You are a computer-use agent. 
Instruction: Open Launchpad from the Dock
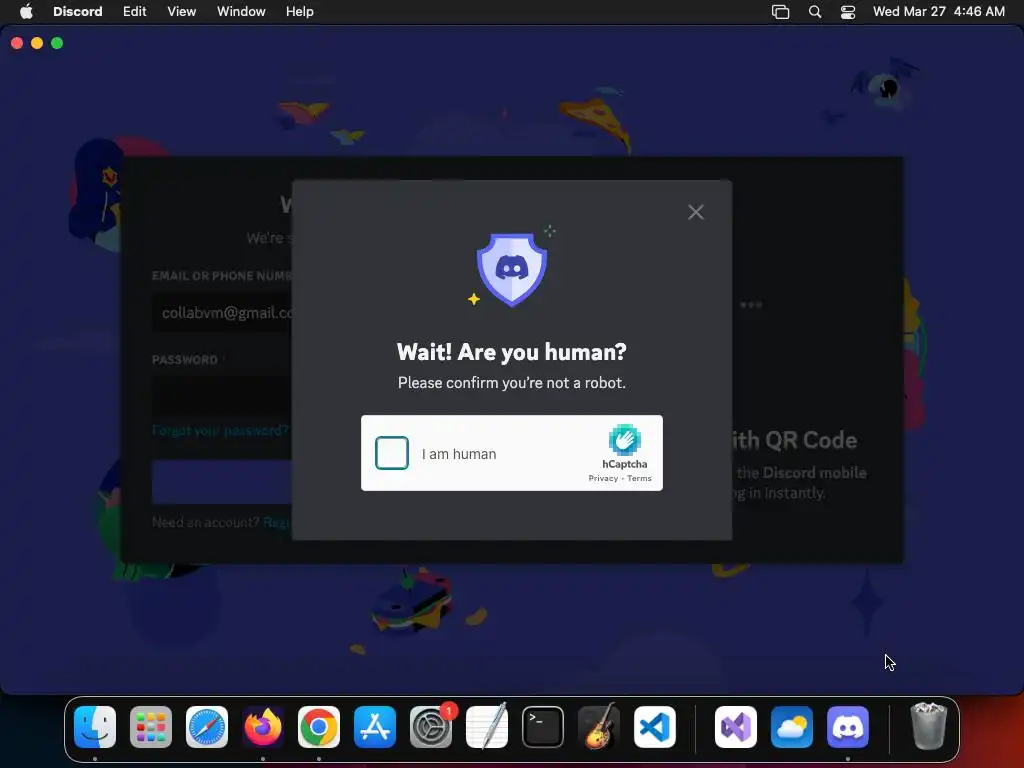[151, 727]
